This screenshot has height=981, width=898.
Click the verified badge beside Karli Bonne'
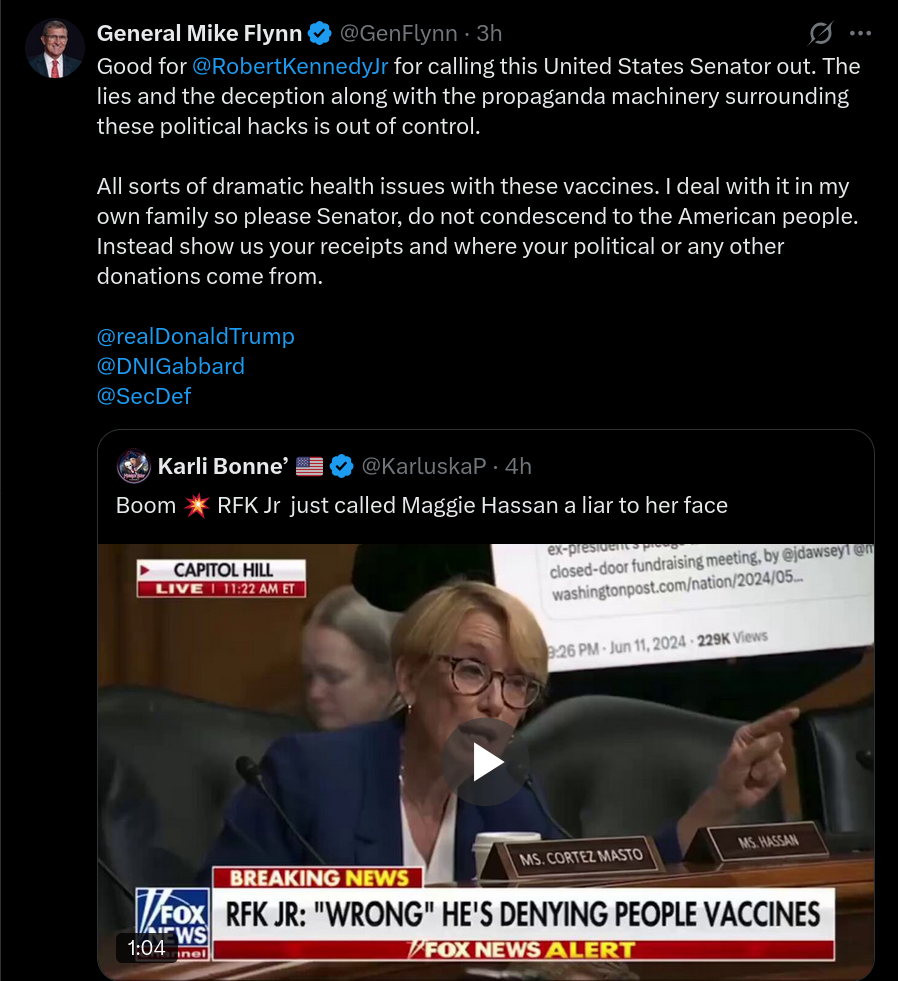(341, 466)
